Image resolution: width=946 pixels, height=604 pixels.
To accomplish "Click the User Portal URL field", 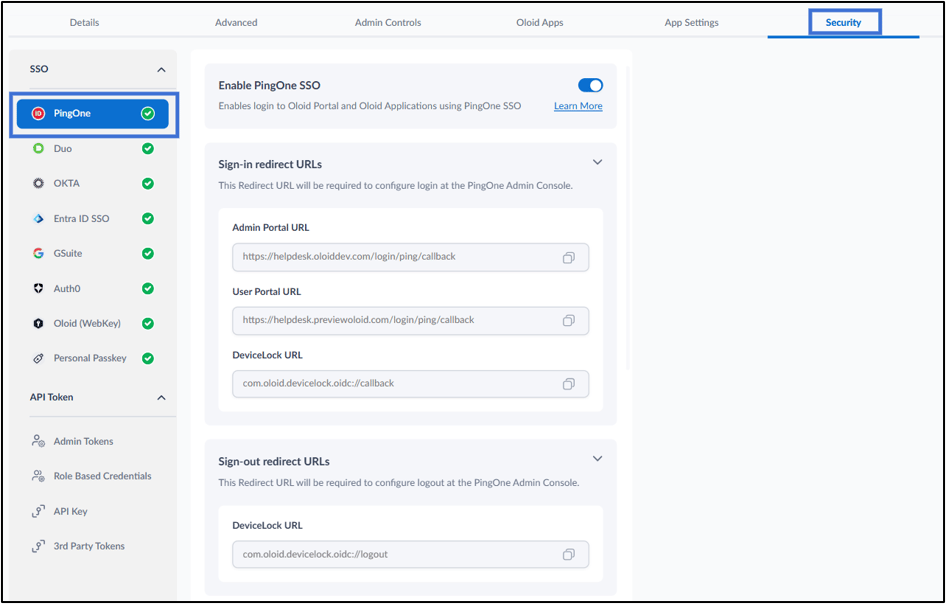I will tap(410, 321).
